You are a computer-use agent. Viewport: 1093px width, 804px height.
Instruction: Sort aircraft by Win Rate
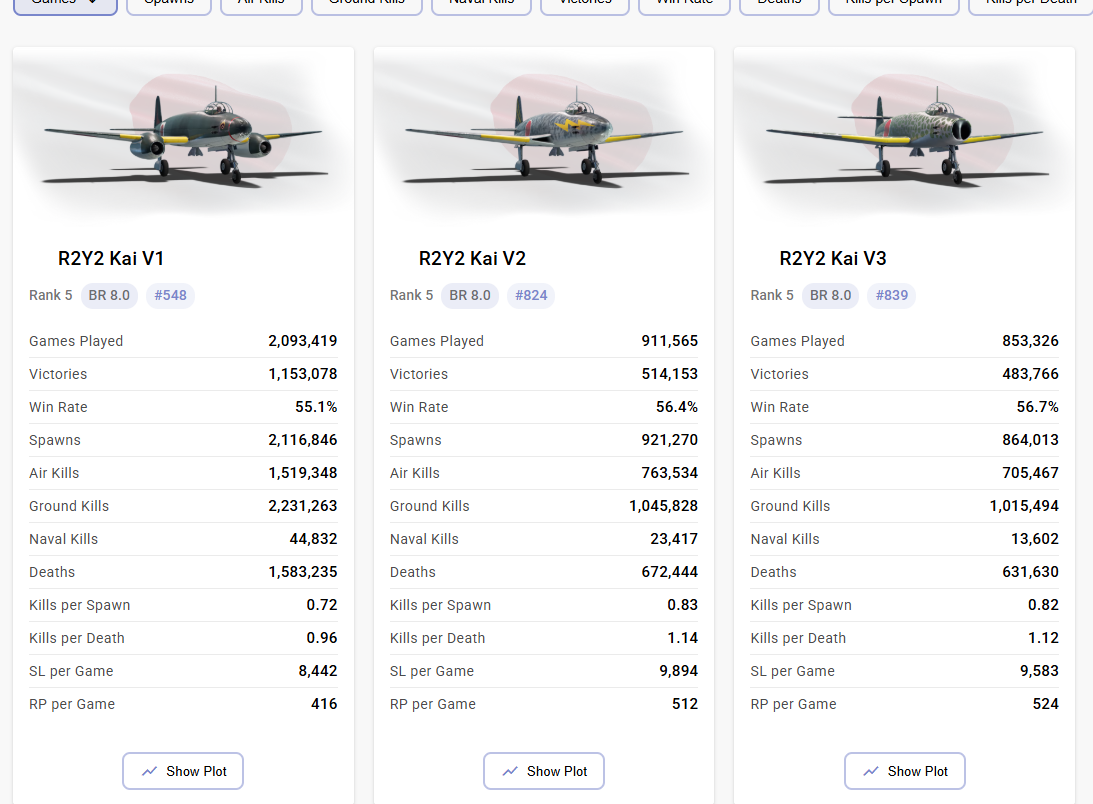685,4
